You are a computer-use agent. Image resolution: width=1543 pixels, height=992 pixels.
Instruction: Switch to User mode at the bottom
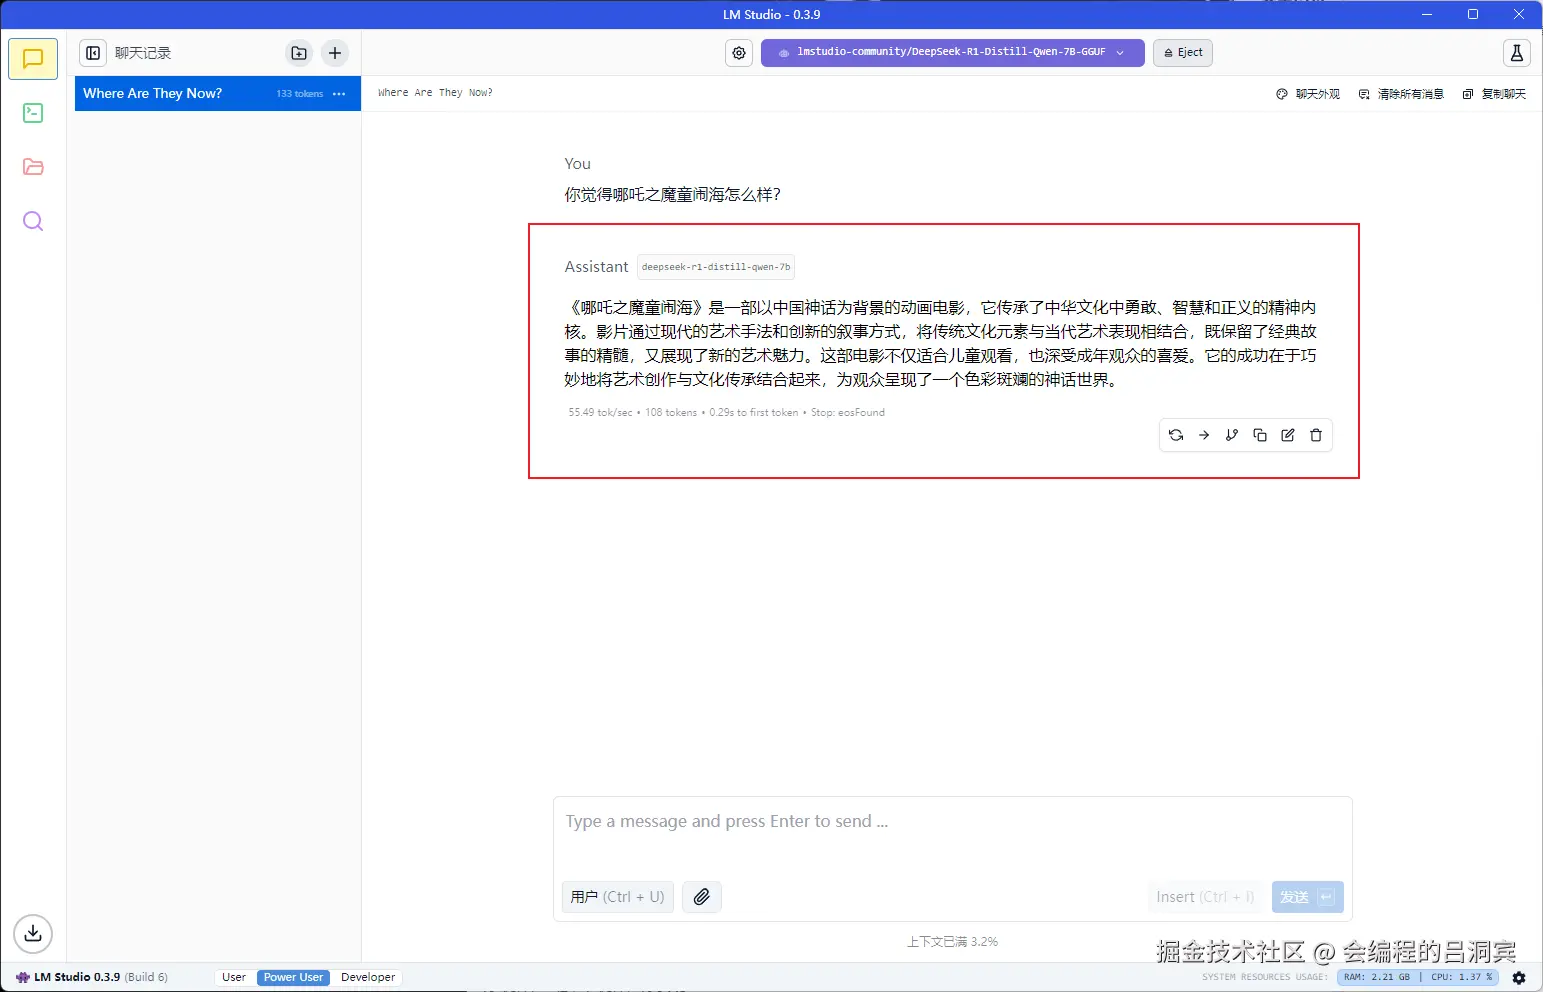pyautogui.click(x=233, y=977)
